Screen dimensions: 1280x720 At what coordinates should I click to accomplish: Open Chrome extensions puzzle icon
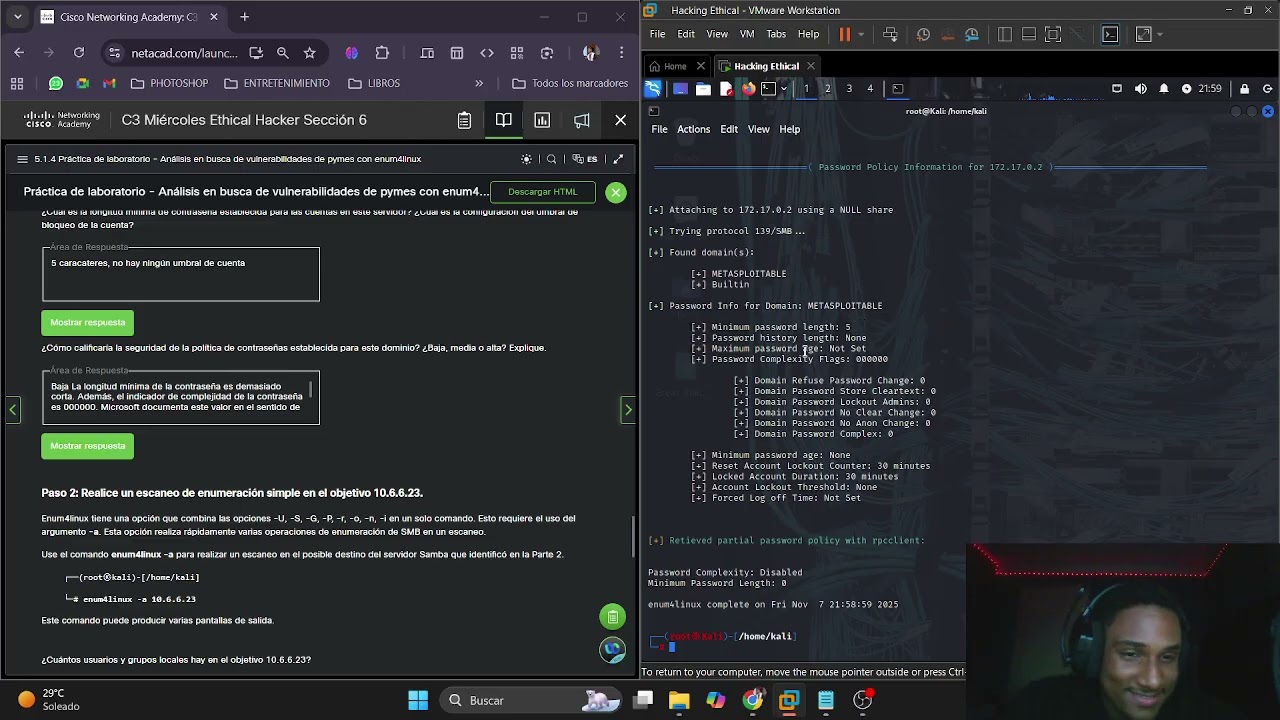[x=382, y=53]
